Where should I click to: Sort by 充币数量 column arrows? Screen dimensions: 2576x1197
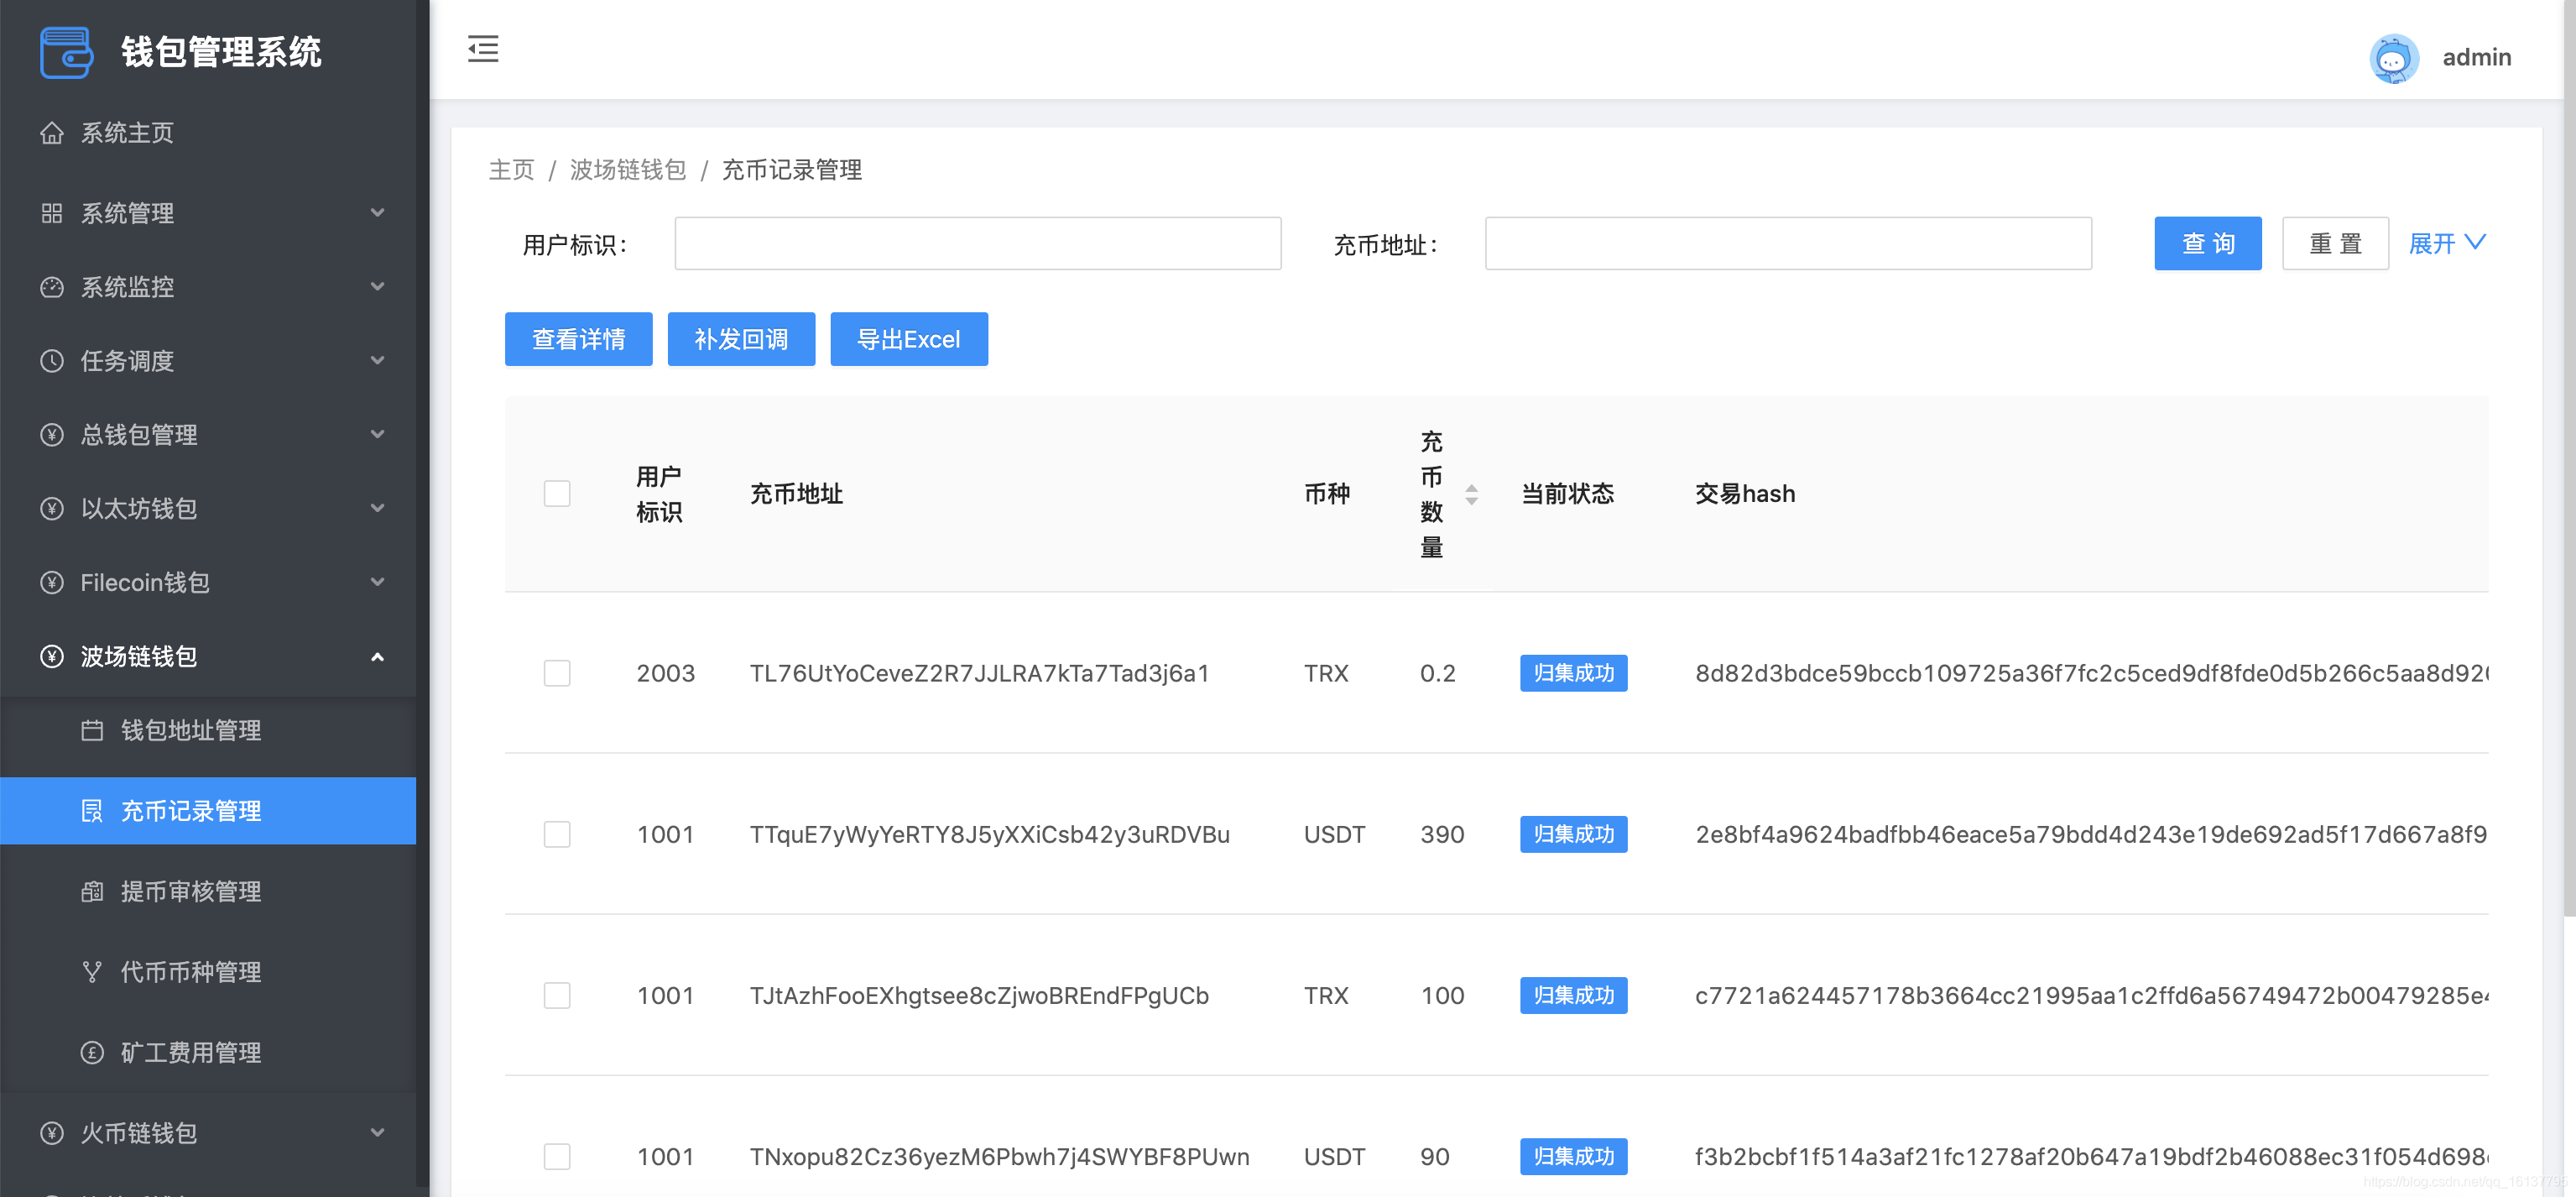pos(1471,494)
